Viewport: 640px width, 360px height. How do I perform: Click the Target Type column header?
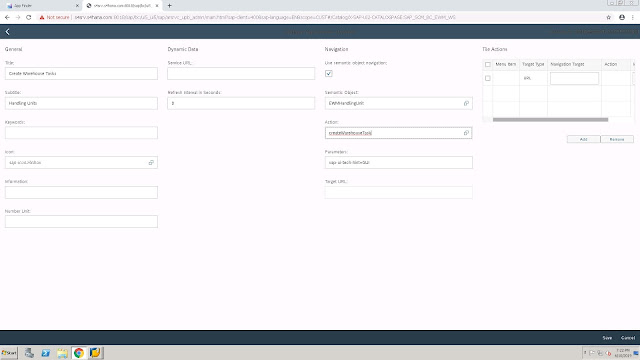(x=533, y=64)
